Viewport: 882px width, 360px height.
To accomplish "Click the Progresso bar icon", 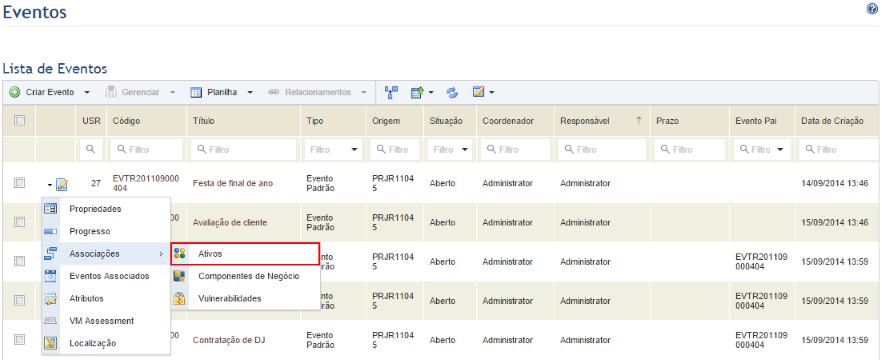I will click(x=50, y=231).
